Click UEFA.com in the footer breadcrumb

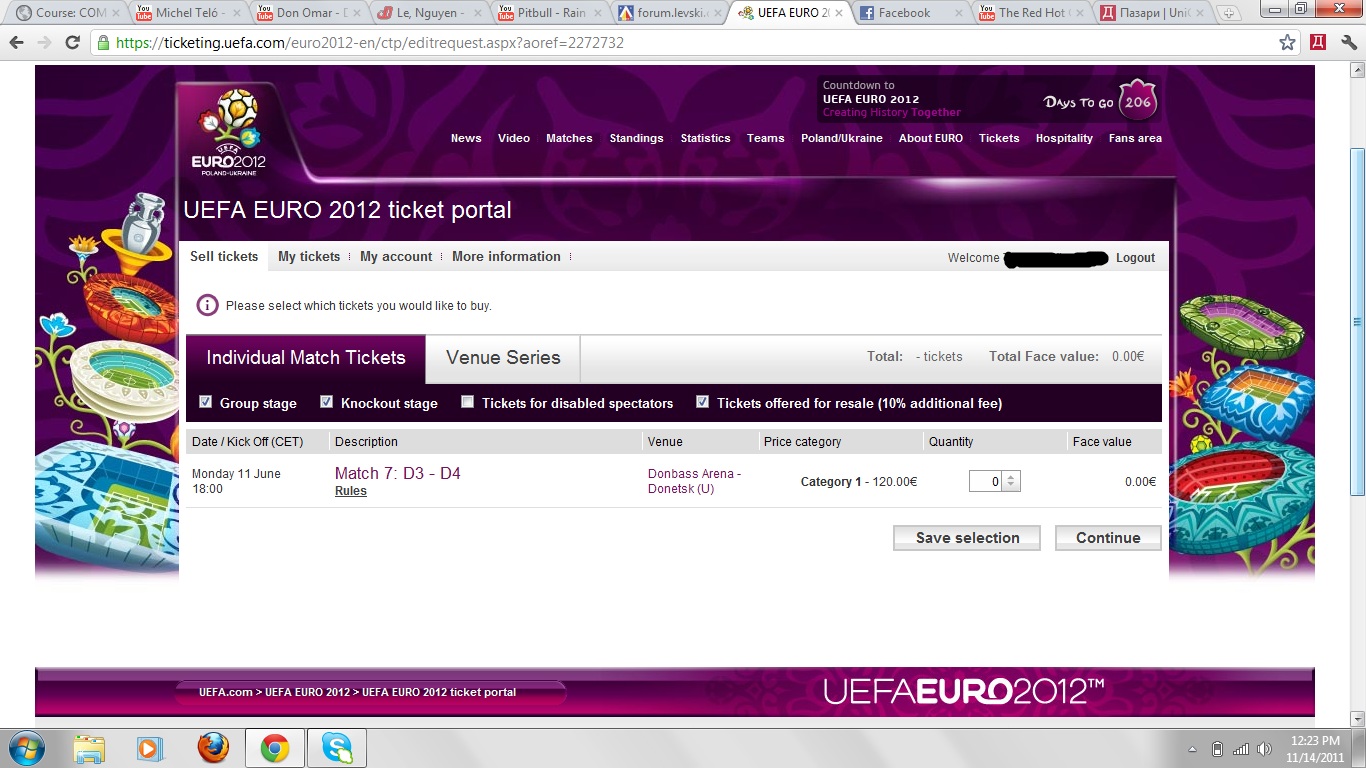[225, 692]
